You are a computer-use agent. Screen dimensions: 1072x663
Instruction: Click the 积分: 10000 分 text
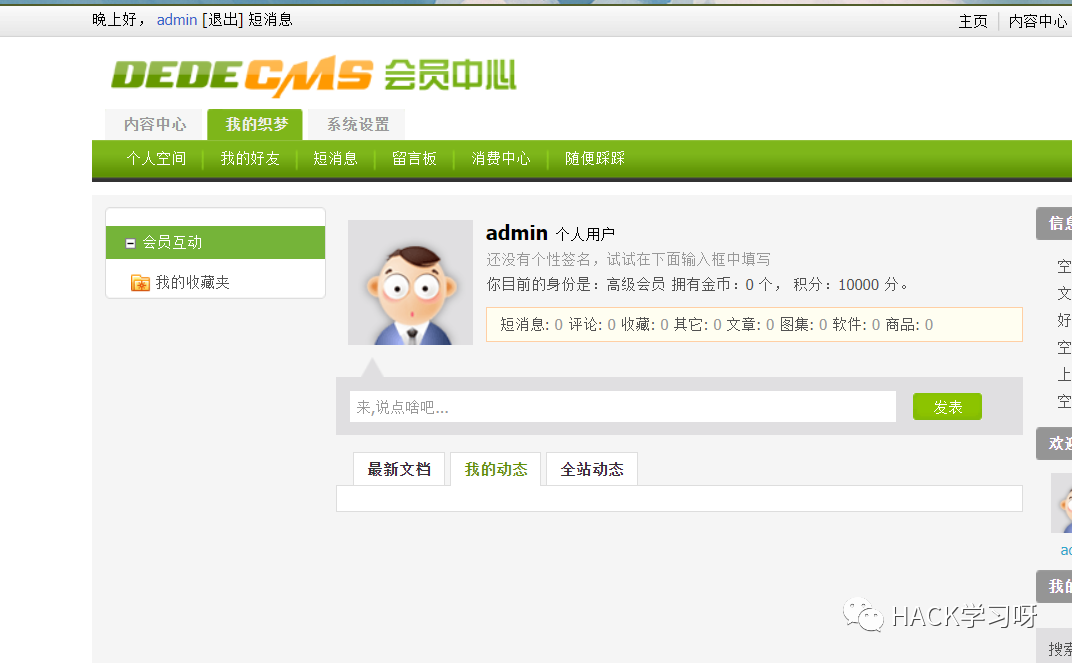[850, 284]
